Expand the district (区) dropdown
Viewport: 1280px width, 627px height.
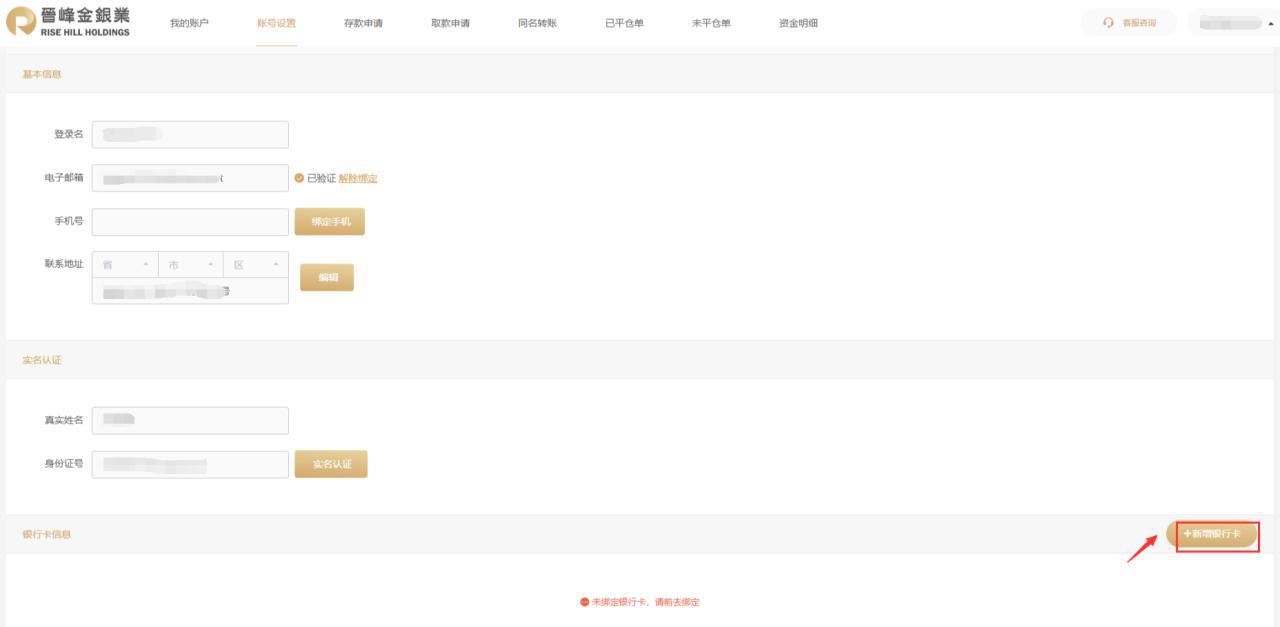pyautogui.click(x=255, y=265)
